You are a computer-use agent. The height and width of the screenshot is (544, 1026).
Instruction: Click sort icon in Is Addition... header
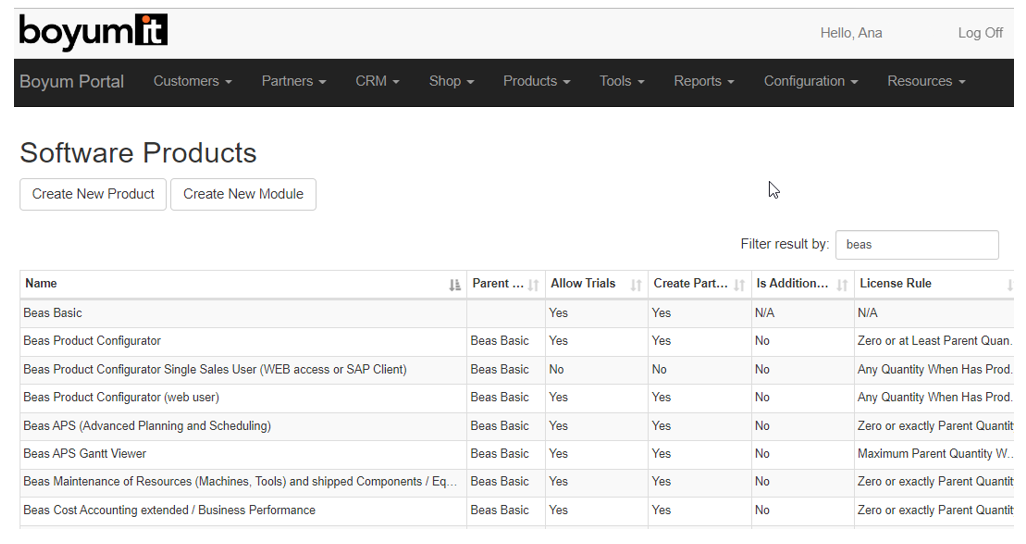click(842, 285)
